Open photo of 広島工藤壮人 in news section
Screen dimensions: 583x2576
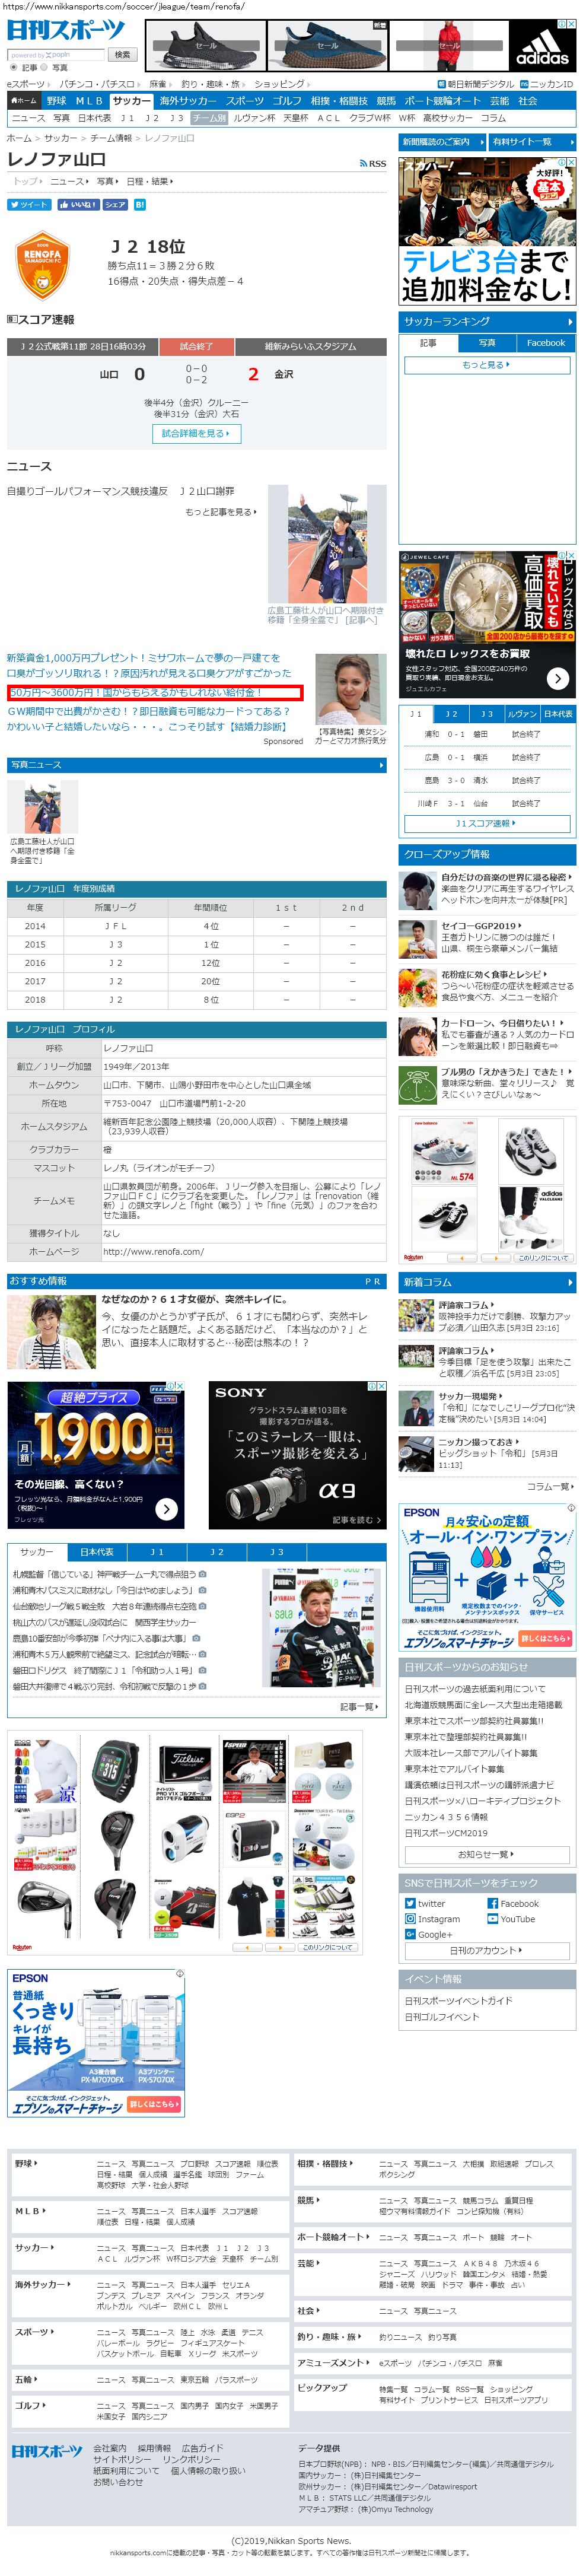coord(327,544)
